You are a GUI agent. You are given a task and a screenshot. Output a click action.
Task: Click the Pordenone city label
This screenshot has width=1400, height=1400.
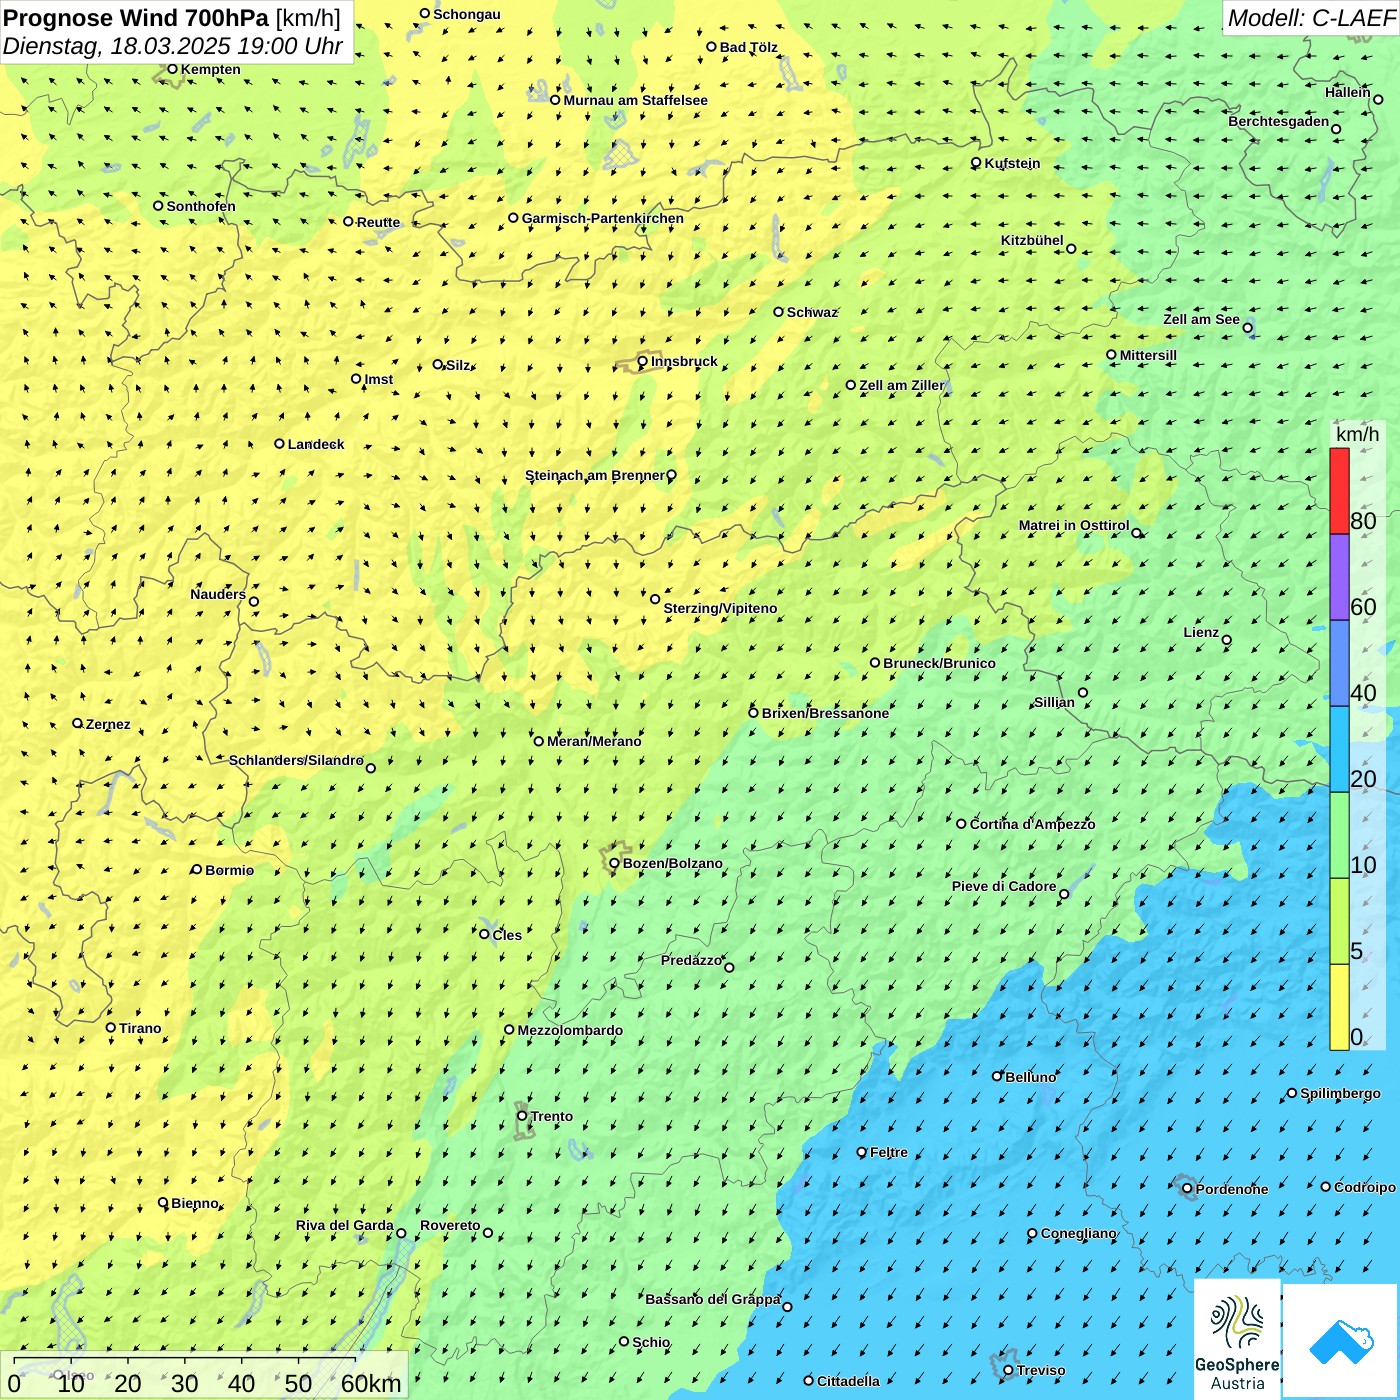pyautogui.click(x=1232, y=1189)
